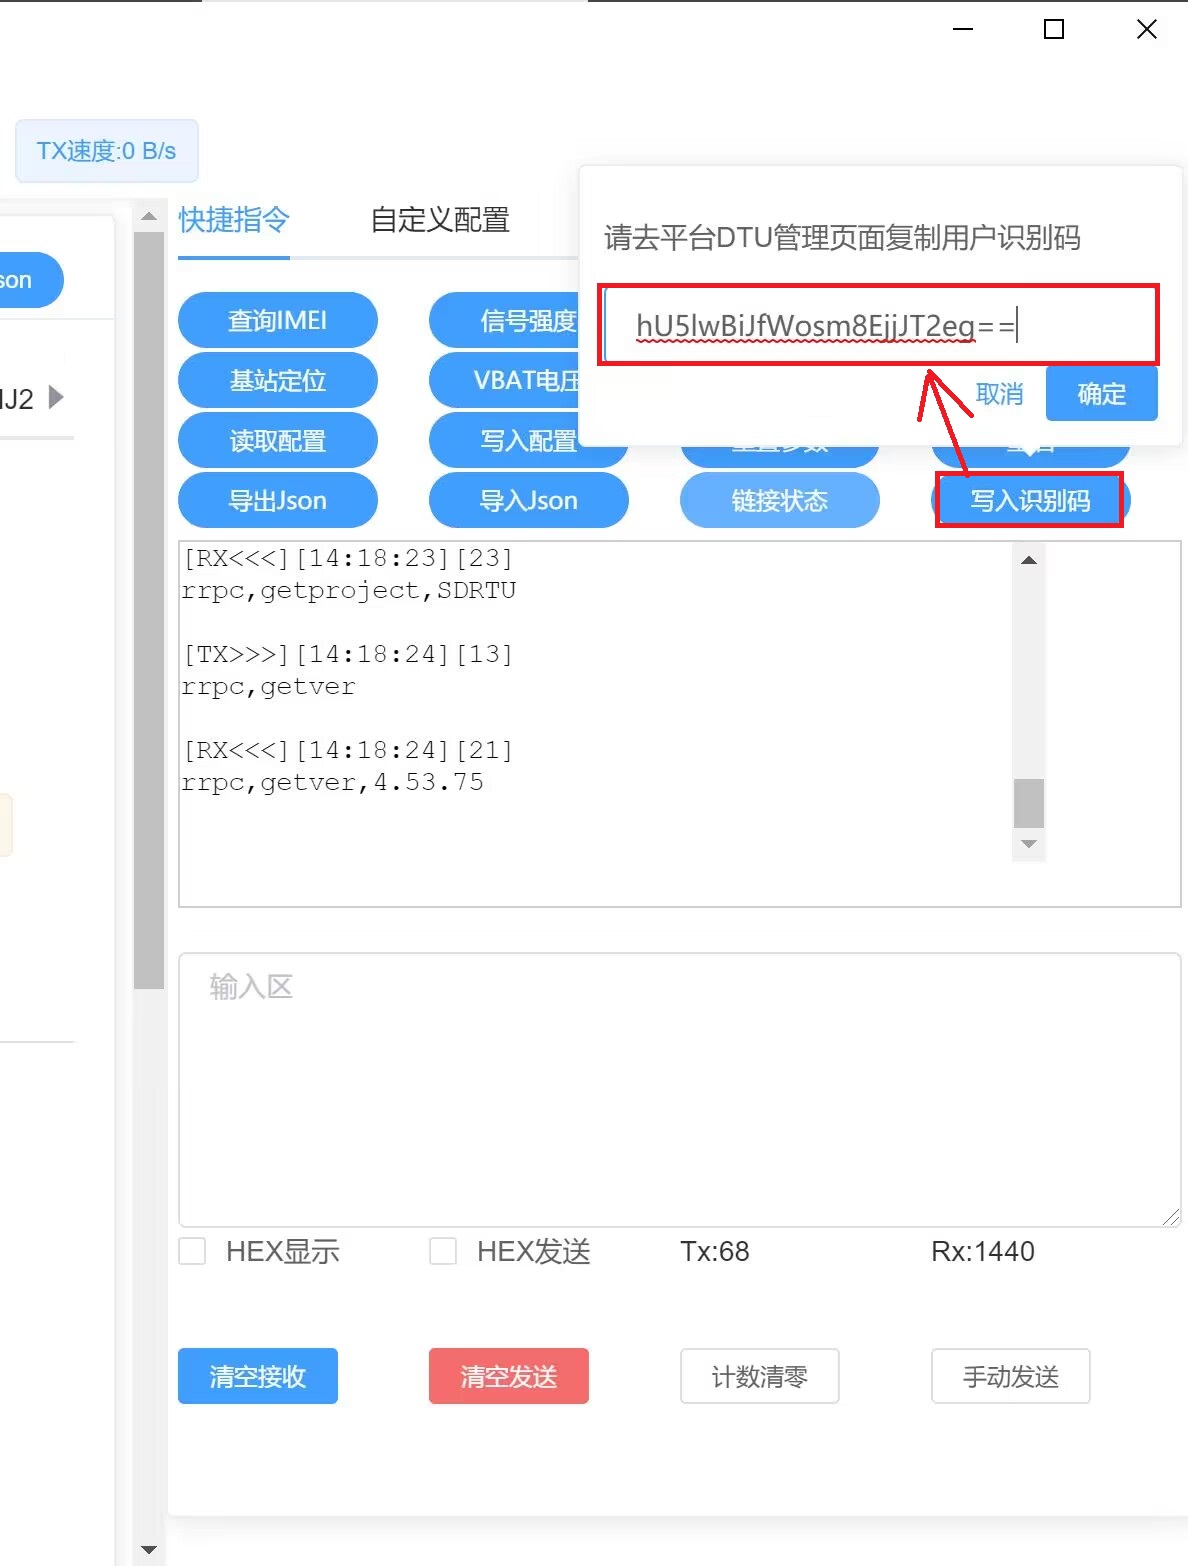Image resolution: width=1188 pixels, height=1566 pixels.
Task: Click the 清空接收 button
Action: [258, 1376]
